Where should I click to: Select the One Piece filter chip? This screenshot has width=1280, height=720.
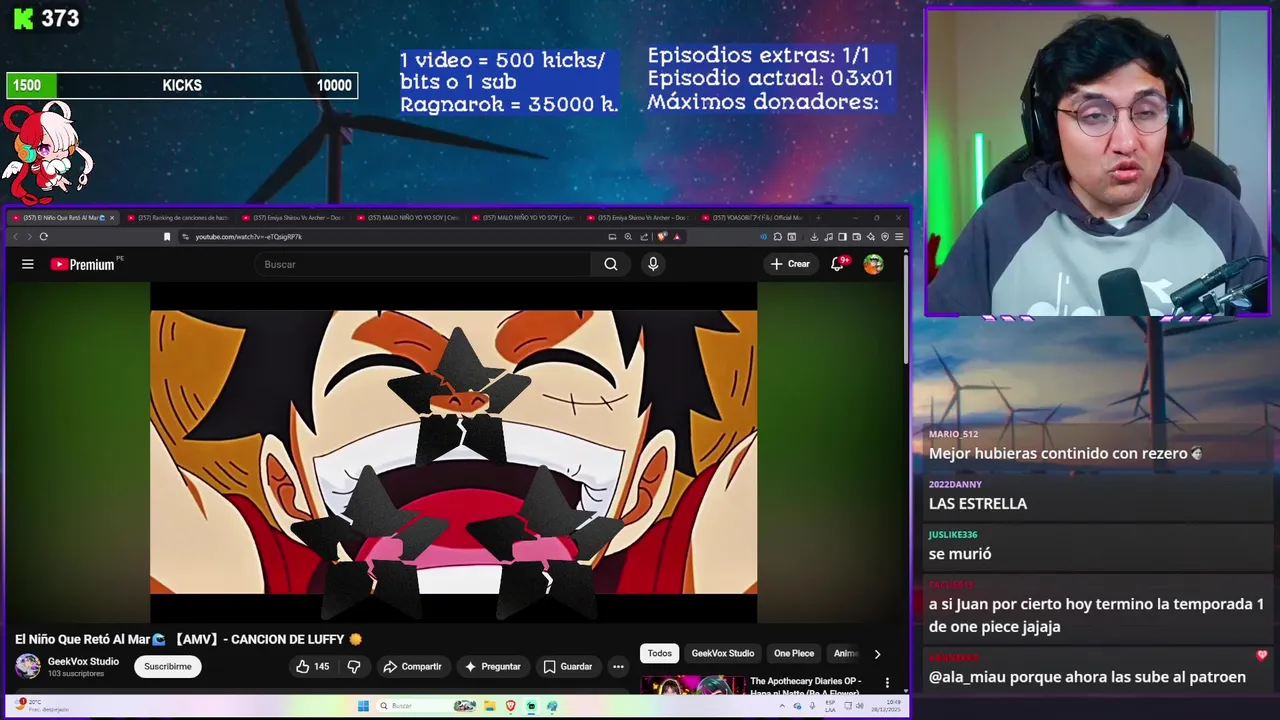tap(794, 653)
